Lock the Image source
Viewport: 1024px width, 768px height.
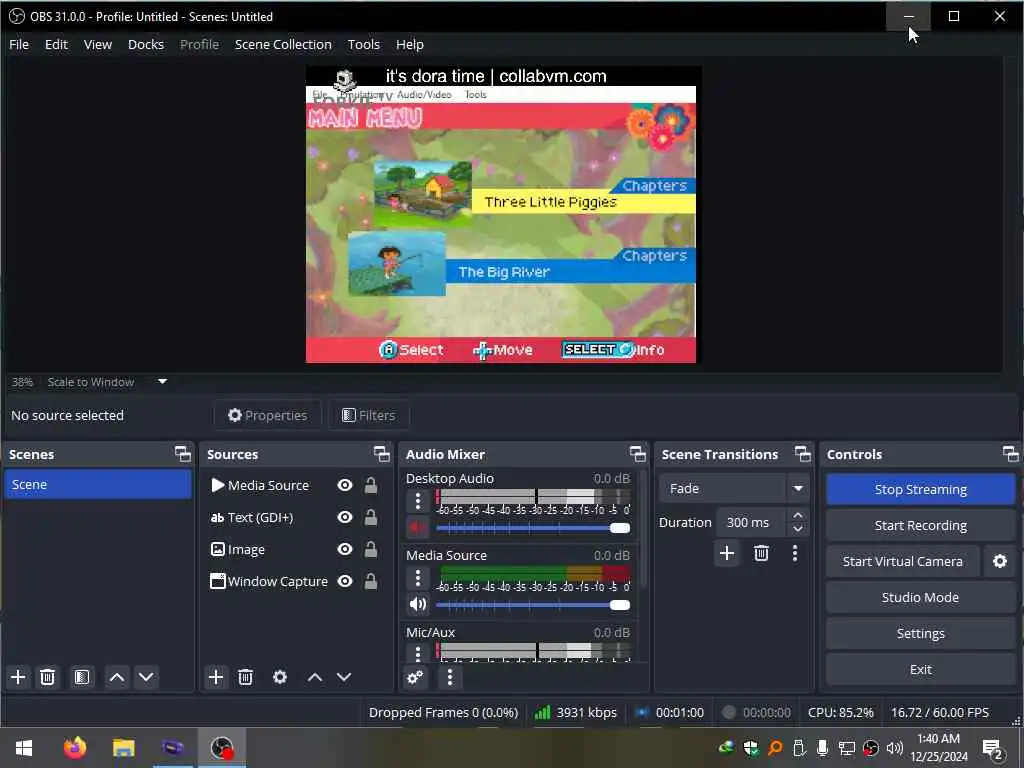coord(370,549)
